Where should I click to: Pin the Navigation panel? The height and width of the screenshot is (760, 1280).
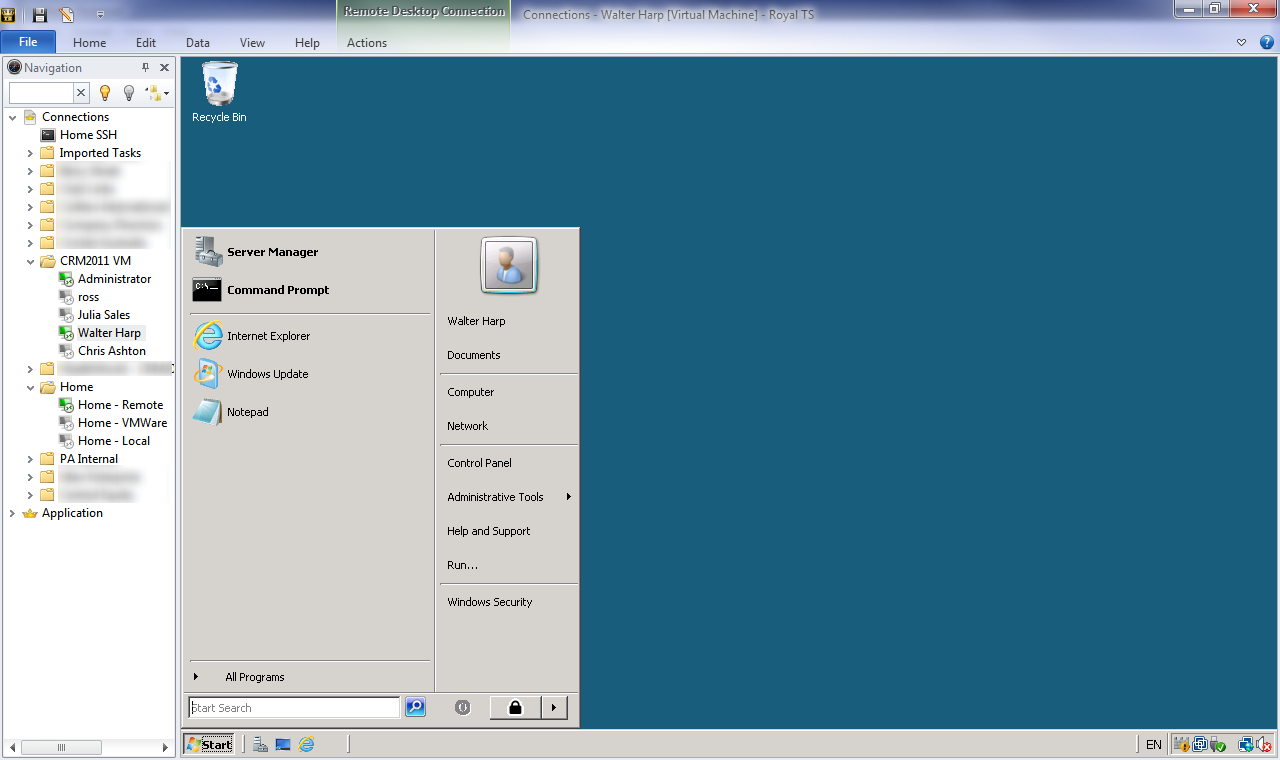tap(145, 68)
